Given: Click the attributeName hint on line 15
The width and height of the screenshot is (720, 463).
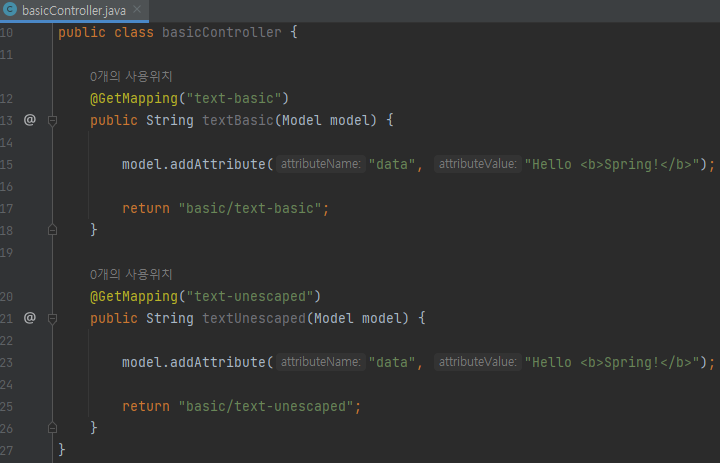Looking at the screenshot, I should pyautogui.click(x=321, y=164).
